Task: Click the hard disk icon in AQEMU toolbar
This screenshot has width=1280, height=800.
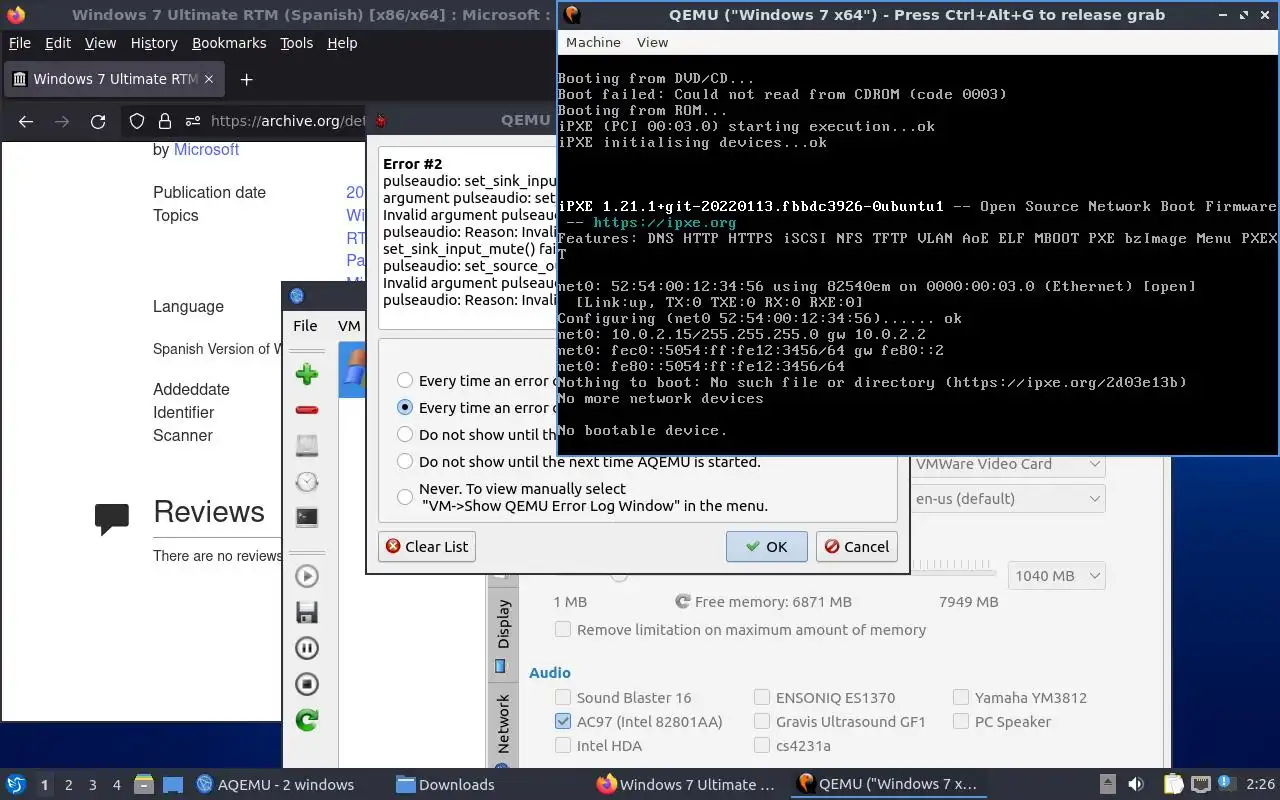Action: coord(307,446)
